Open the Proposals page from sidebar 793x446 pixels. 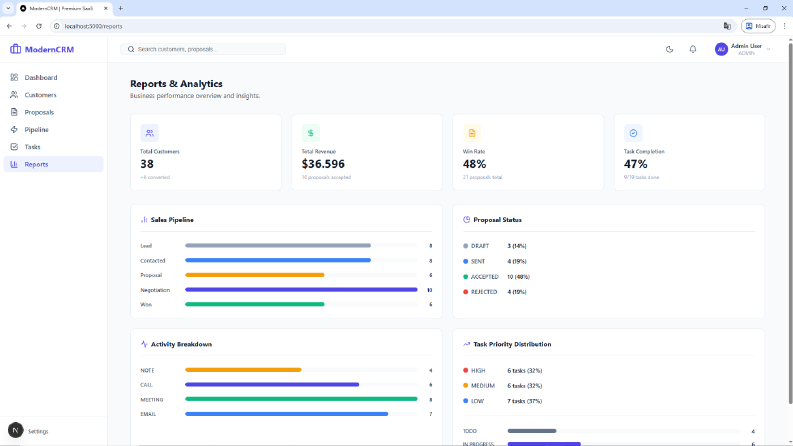click(x=53, y=112)
